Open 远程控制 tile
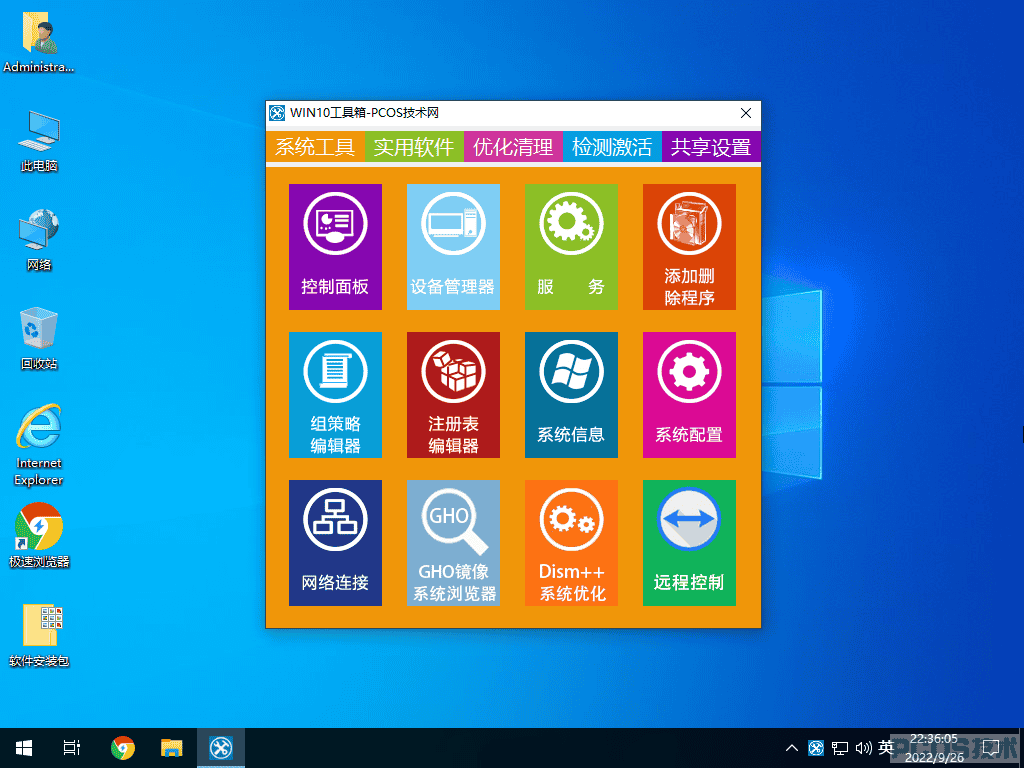The image size is (1024, 768). 689,543
